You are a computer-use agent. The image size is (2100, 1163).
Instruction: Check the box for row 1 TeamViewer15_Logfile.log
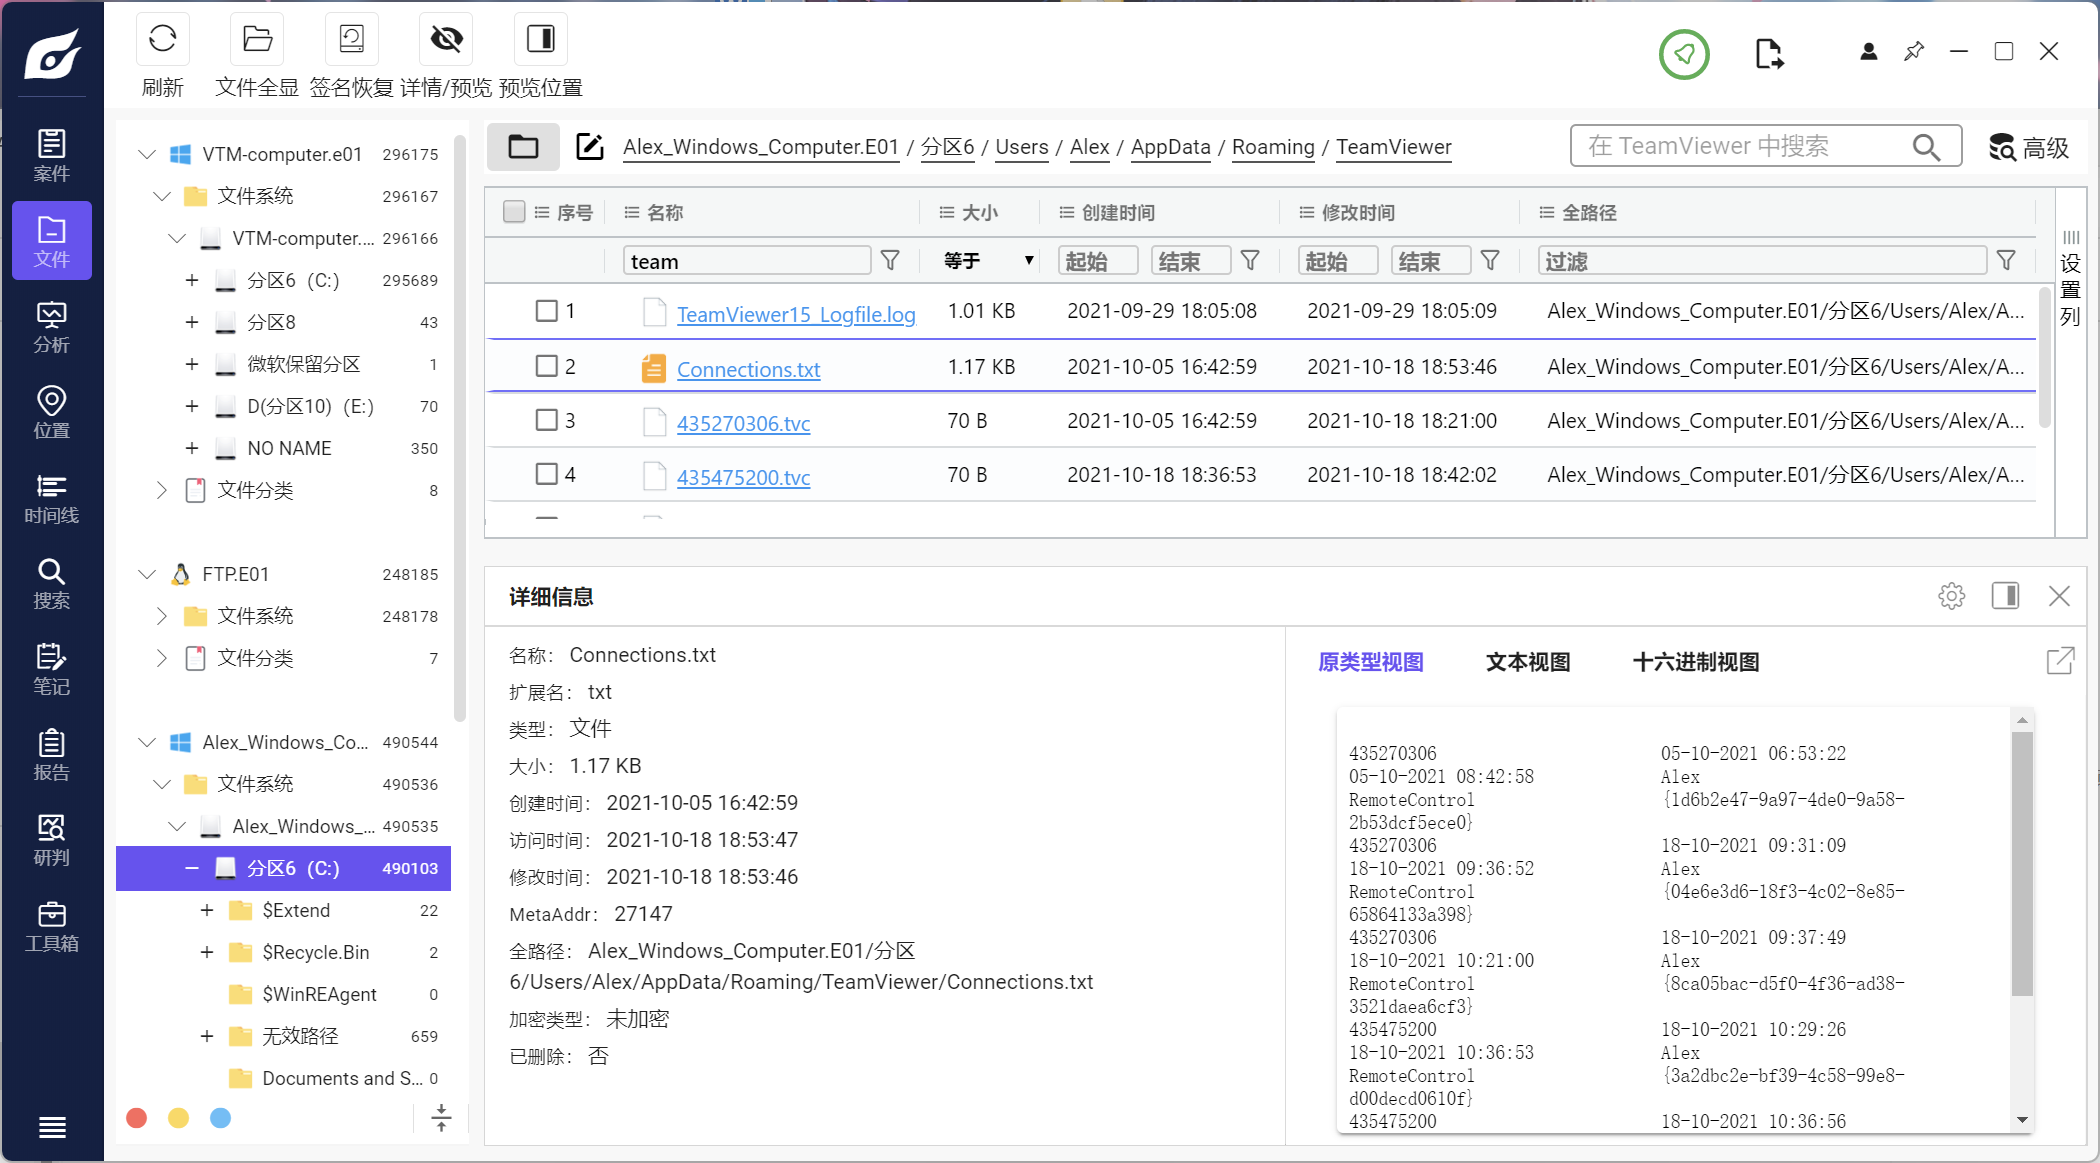coord(546,311)
